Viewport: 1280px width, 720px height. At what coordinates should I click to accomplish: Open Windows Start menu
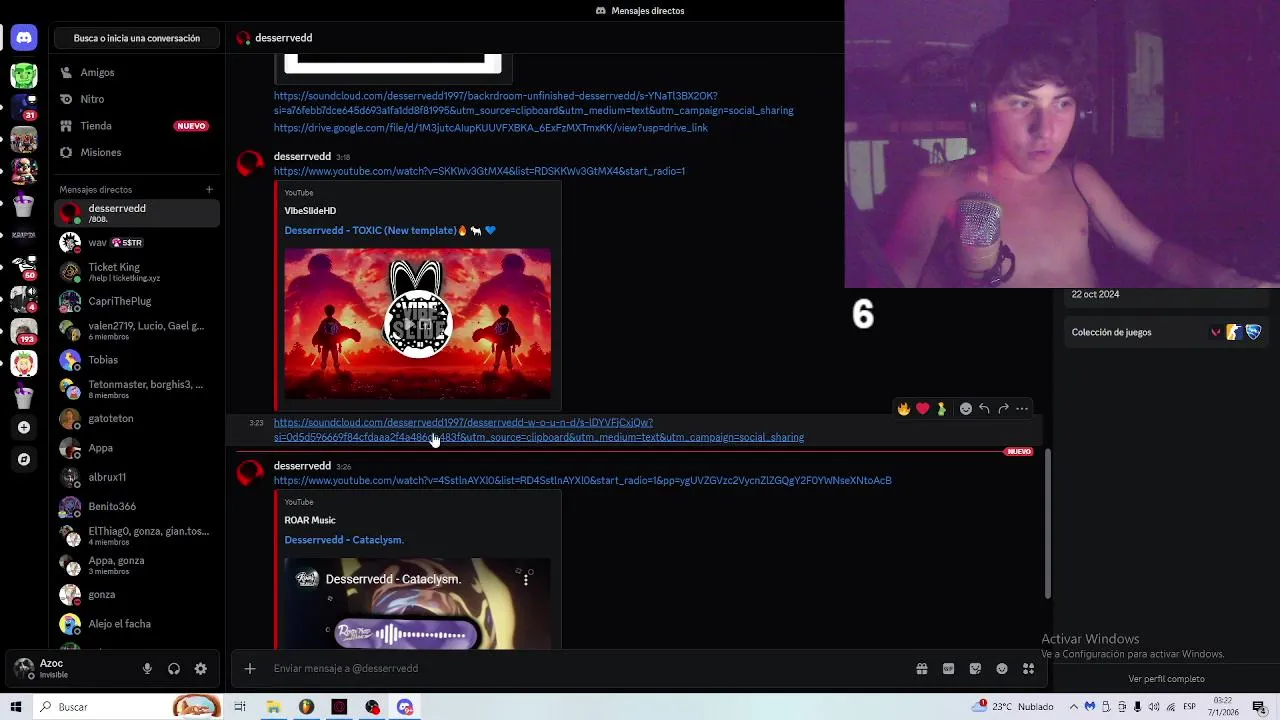[x=16, y=707]
